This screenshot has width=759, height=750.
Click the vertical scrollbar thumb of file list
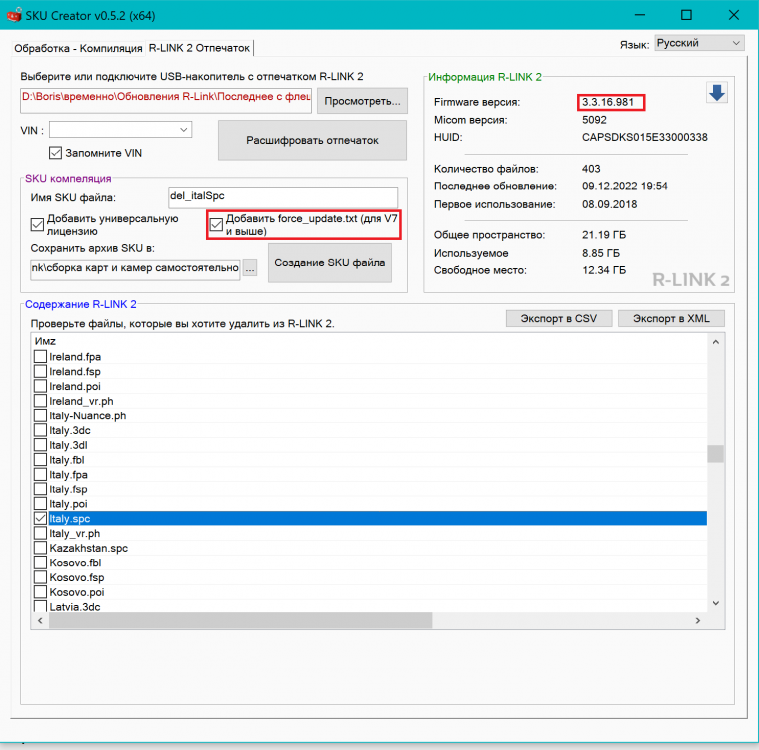(715, 454)
